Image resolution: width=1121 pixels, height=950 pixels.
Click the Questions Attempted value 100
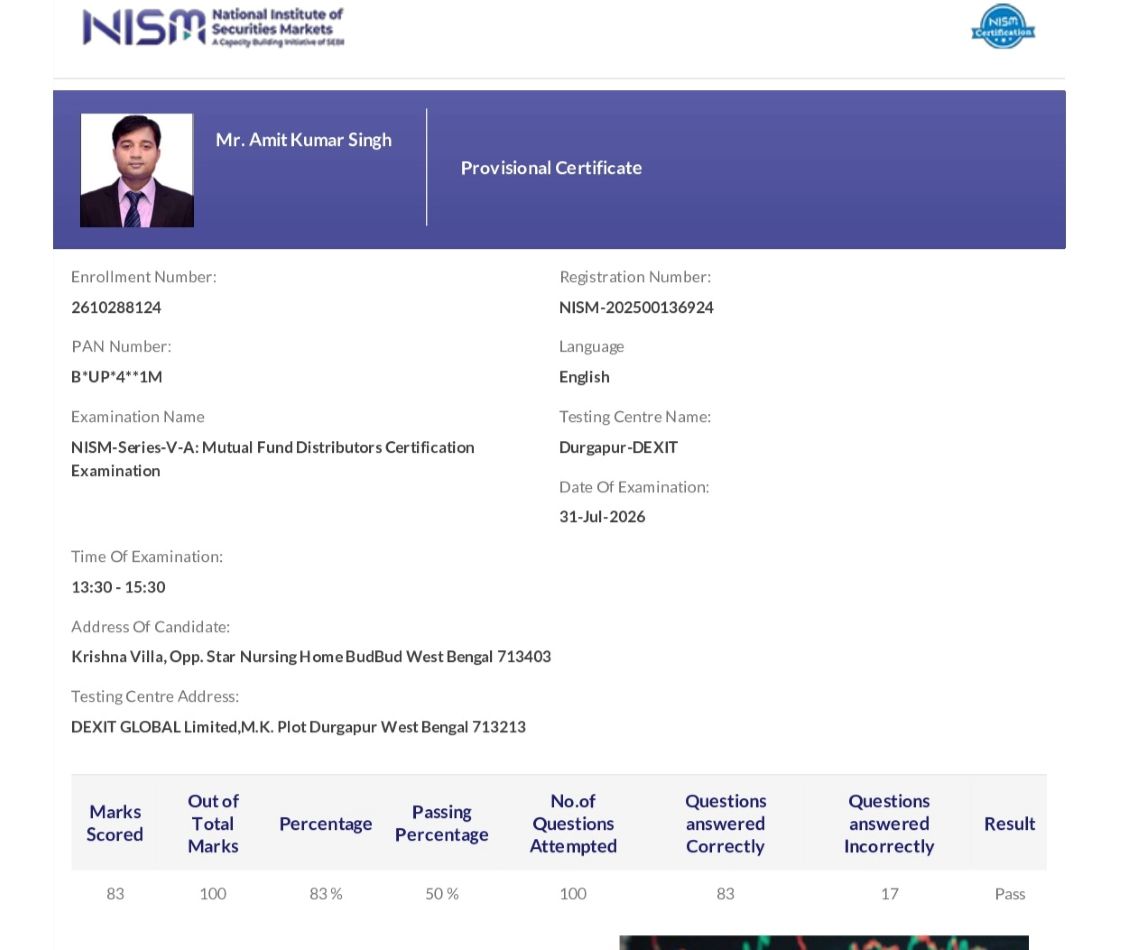pyautogui.click(x=573, y=894)
